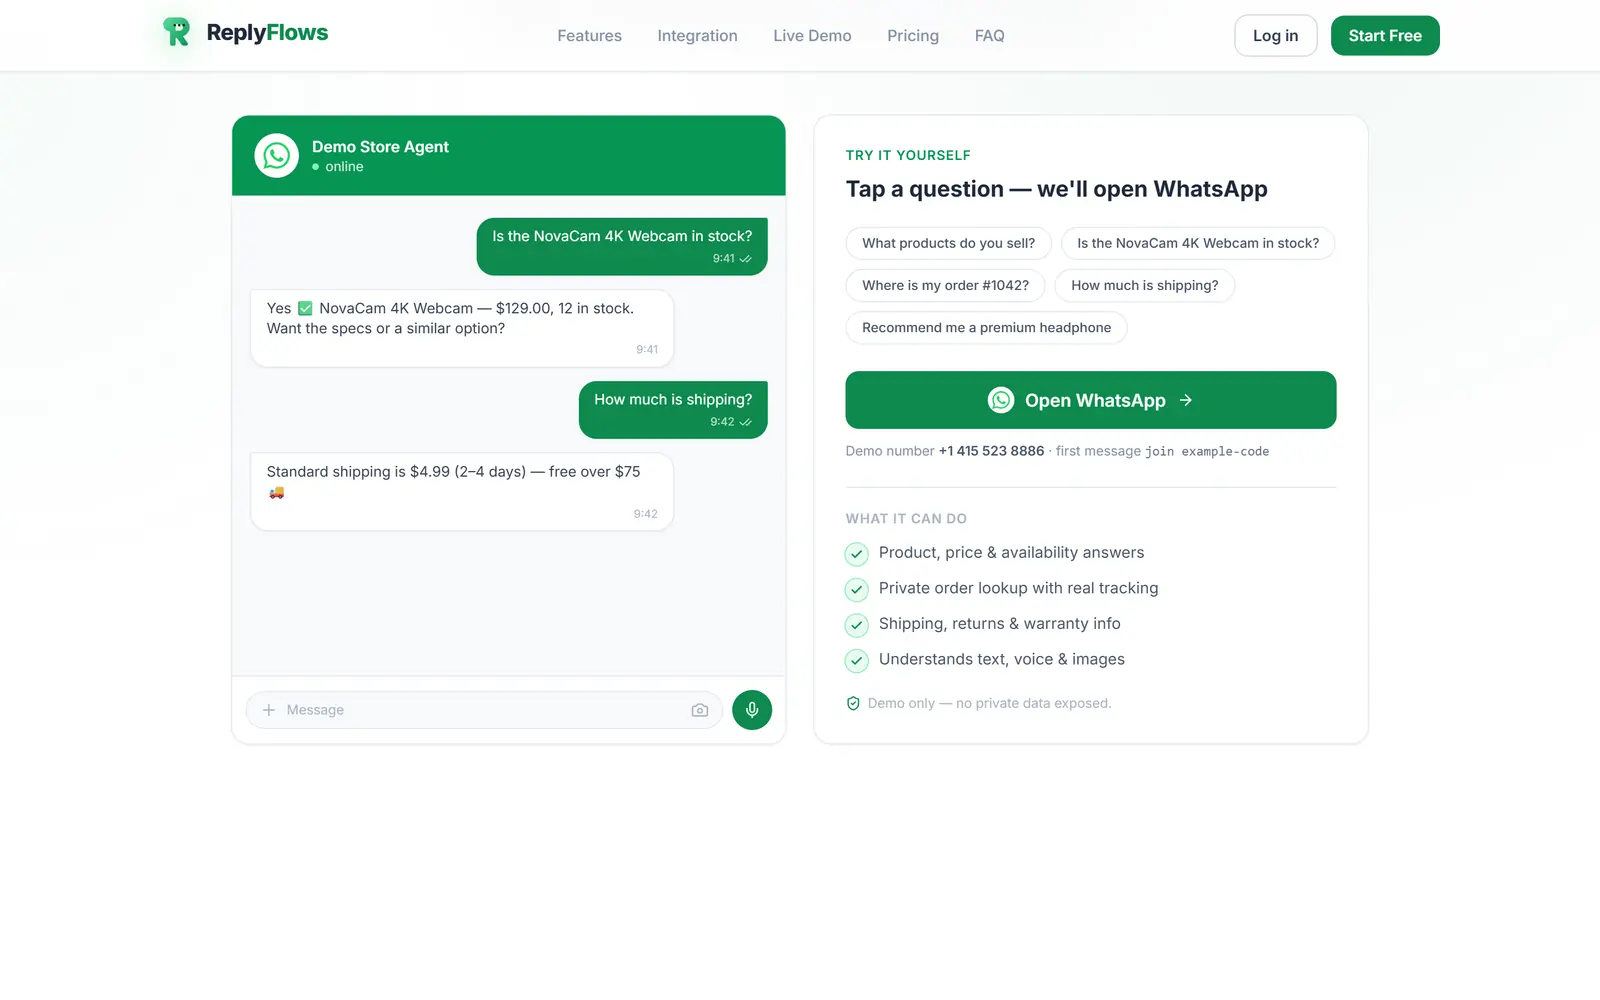Viewport: 1600px width, 1000px height.
Task: Click the checkmark icon for Product, price answers
Action: [x=857, y=553]
